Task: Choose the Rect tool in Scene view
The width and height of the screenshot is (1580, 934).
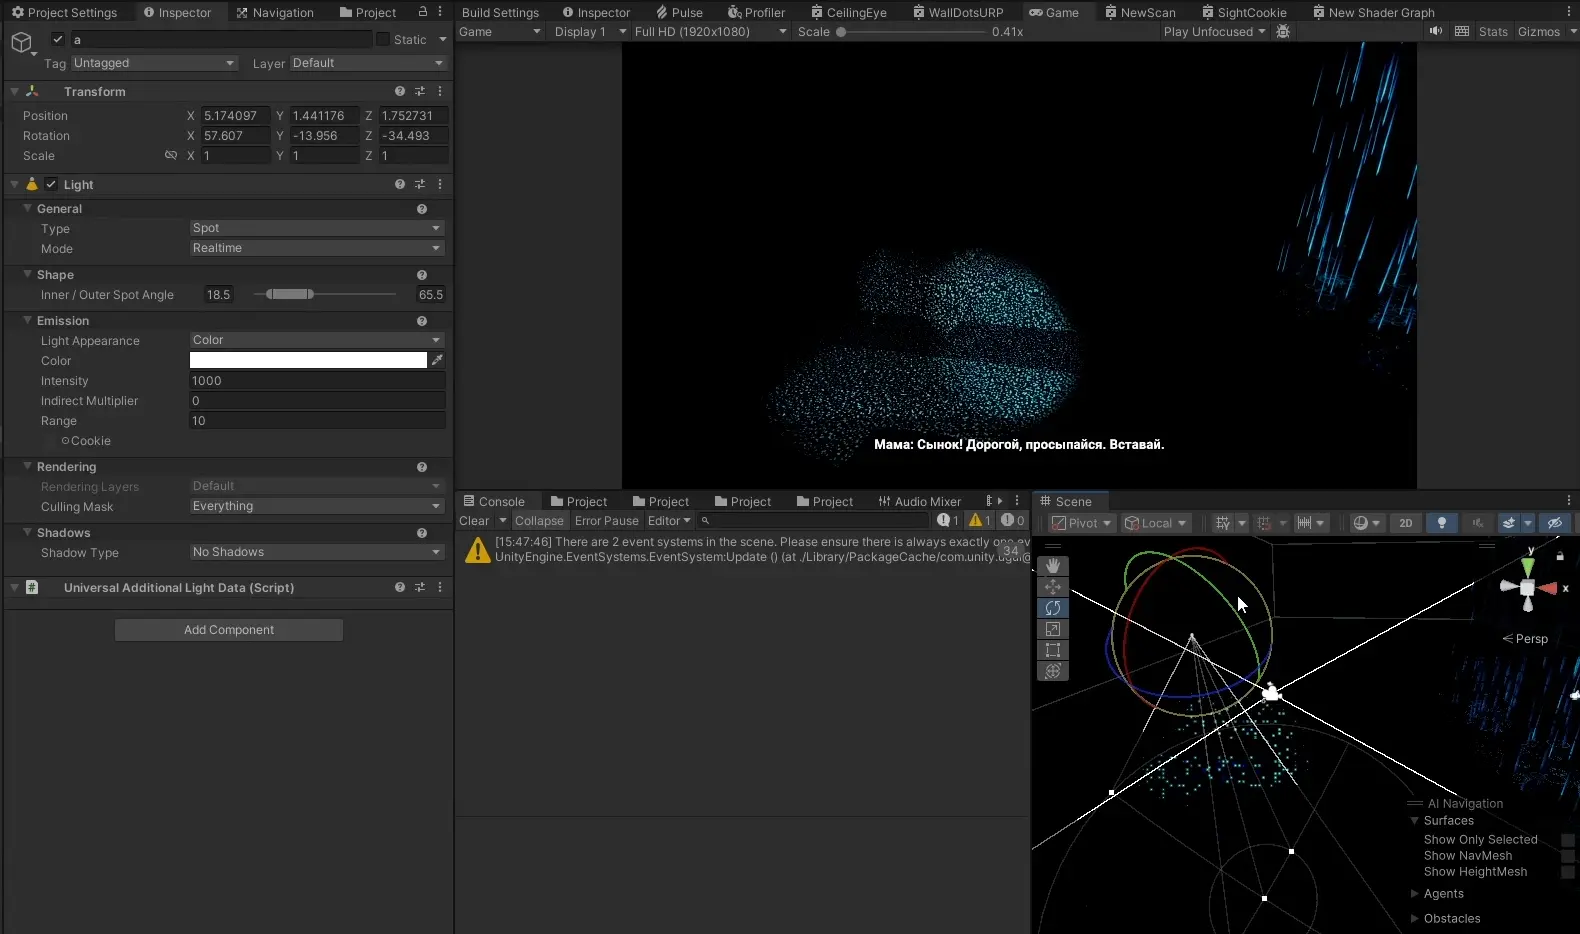Action: (x=1052, y=650)
